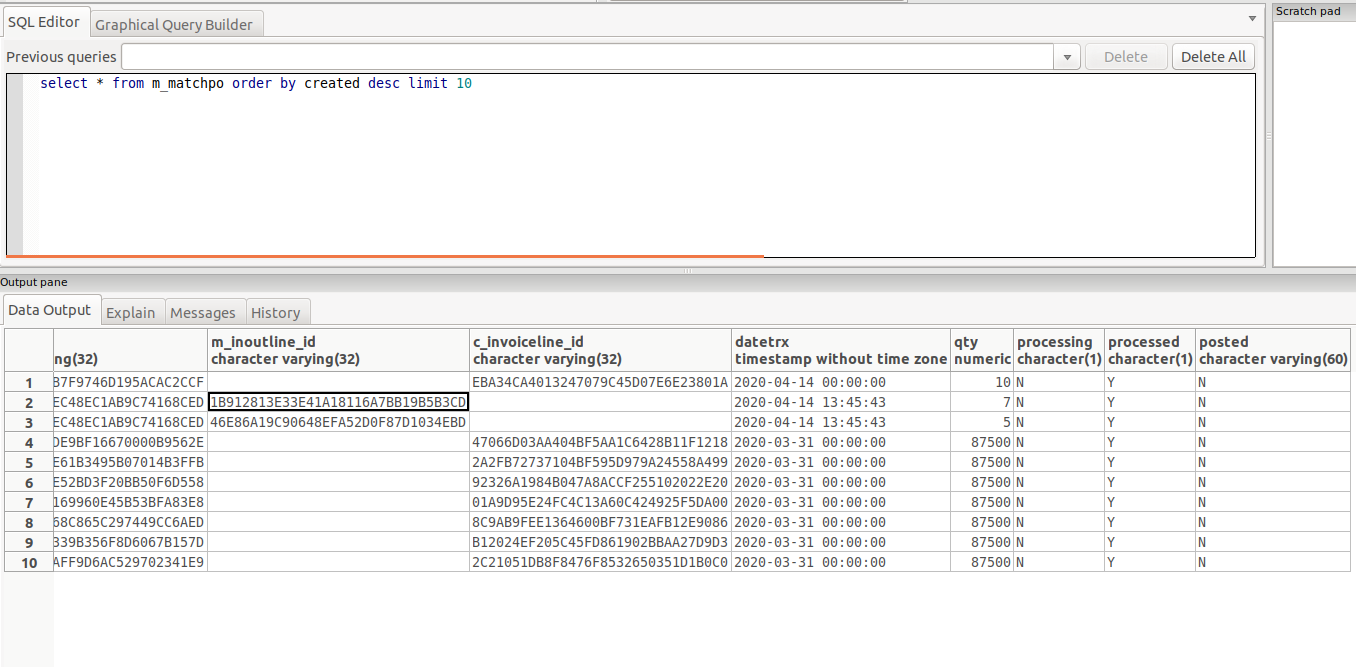Click the datetrx column header
The width and height of the screenshot is (1356, 667).
[x=840, y=350]
